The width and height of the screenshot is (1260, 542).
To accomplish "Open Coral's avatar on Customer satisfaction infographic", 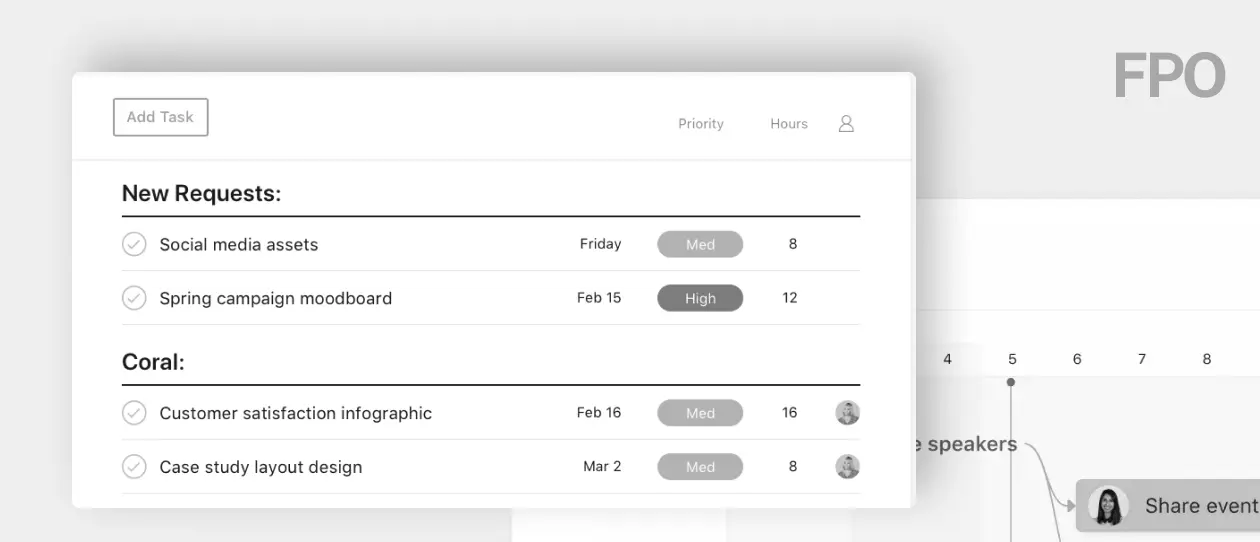I will pyautogui.click(x=848, y=413).
